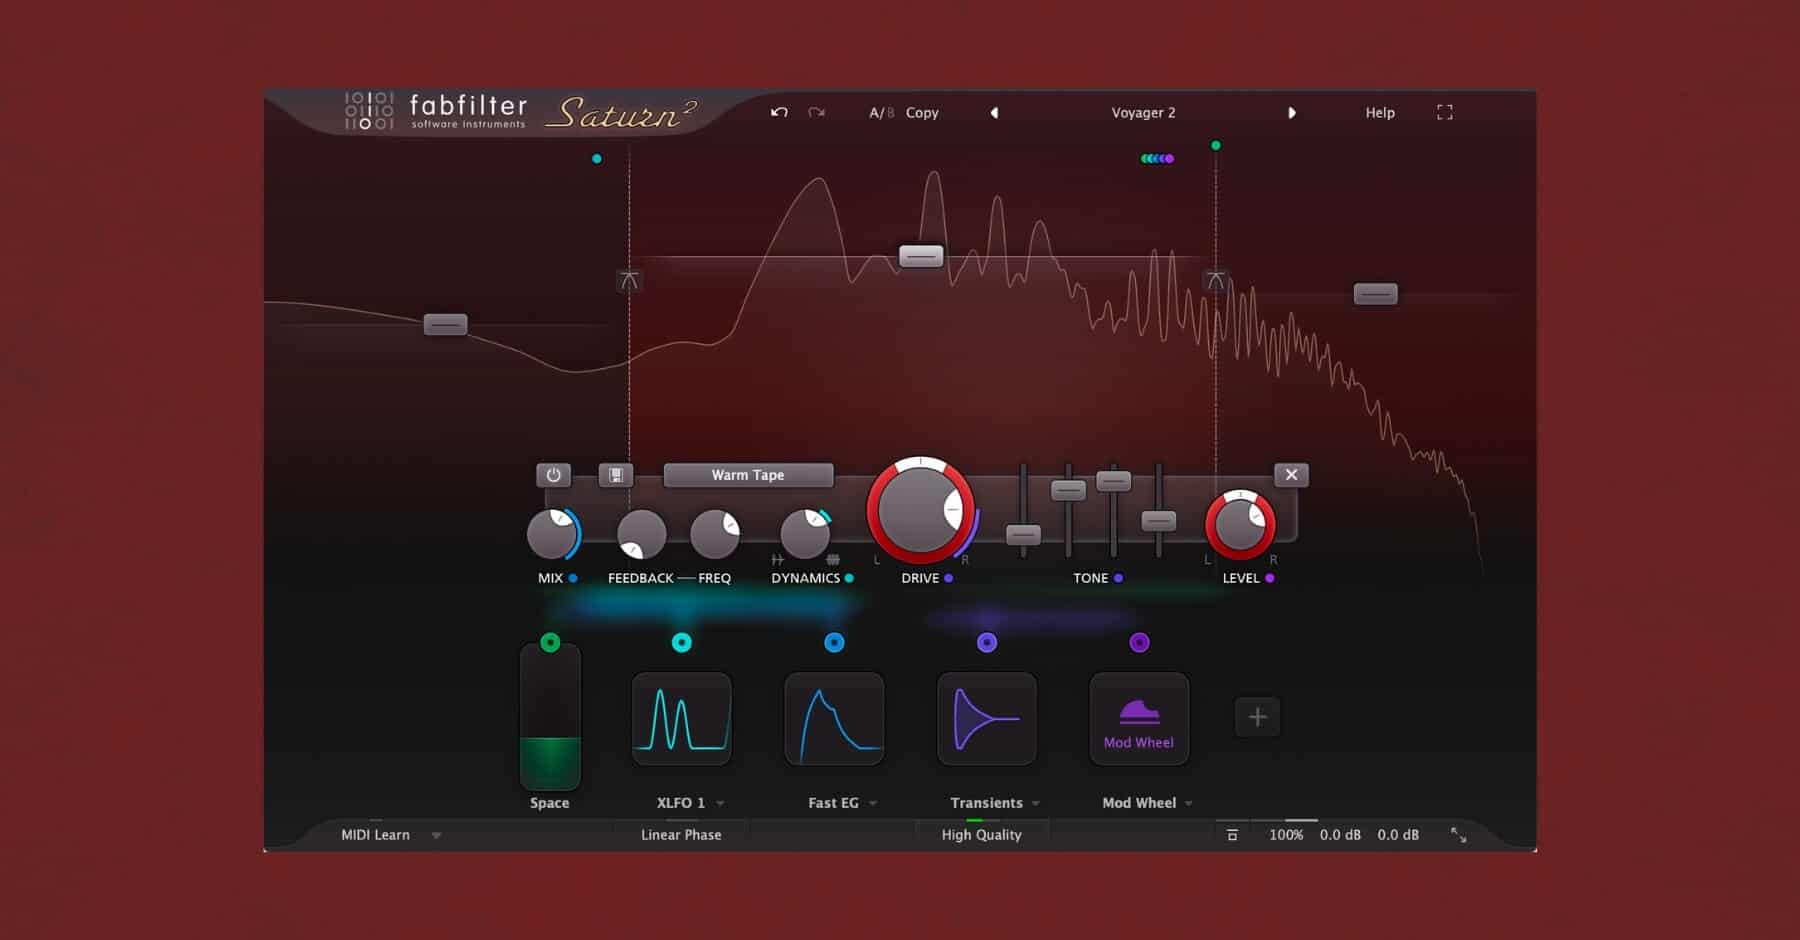This screenshot has height=940, width=1800.
Task: Click the fourth Tone slider handle
Action: click(x=1158, y=521)
